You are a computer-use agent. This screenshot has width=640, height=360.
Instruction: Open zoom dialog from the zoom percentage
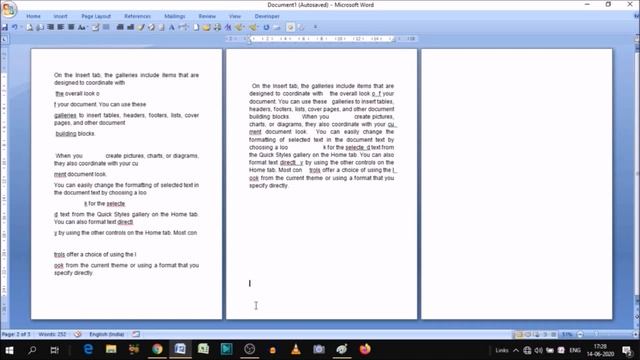point(567,335)
